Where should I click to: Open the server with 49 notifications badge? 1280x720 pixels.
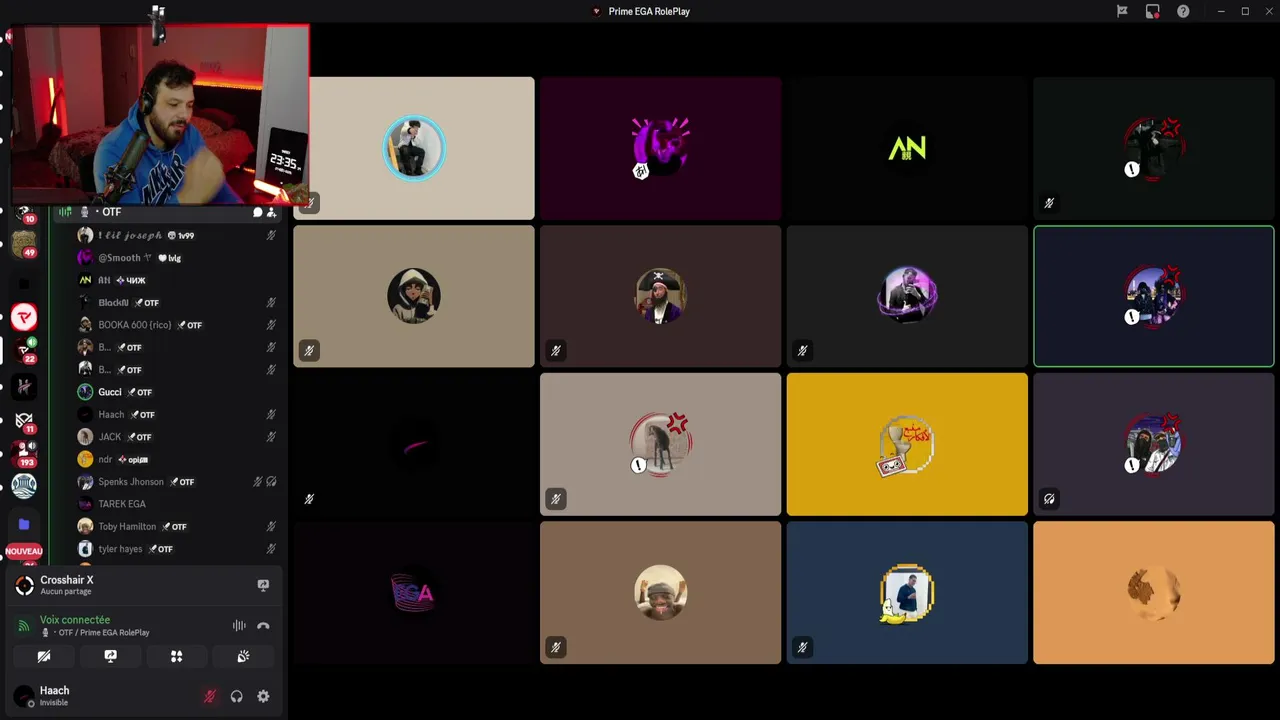[24, 243]
